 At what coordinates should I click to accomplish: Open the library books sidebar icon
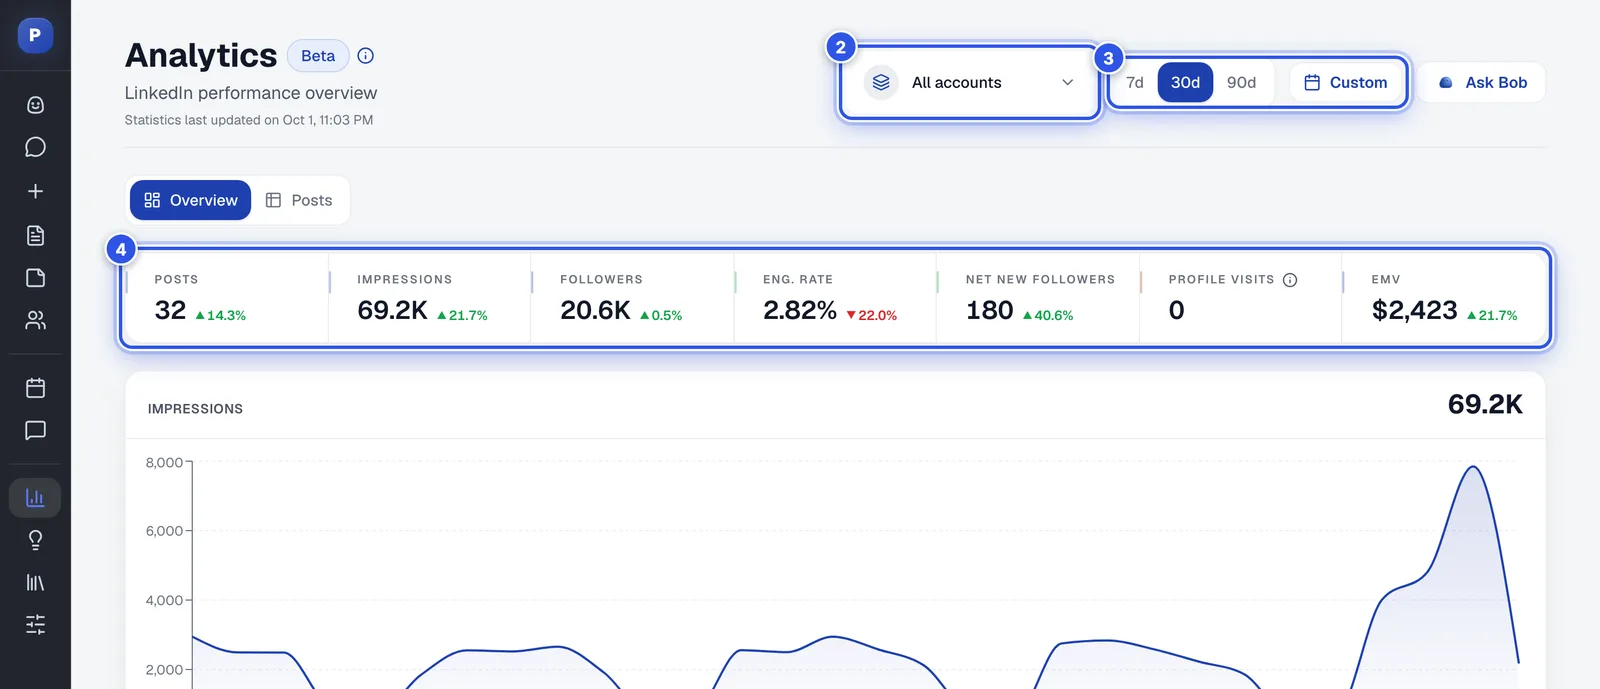[35, 582]
